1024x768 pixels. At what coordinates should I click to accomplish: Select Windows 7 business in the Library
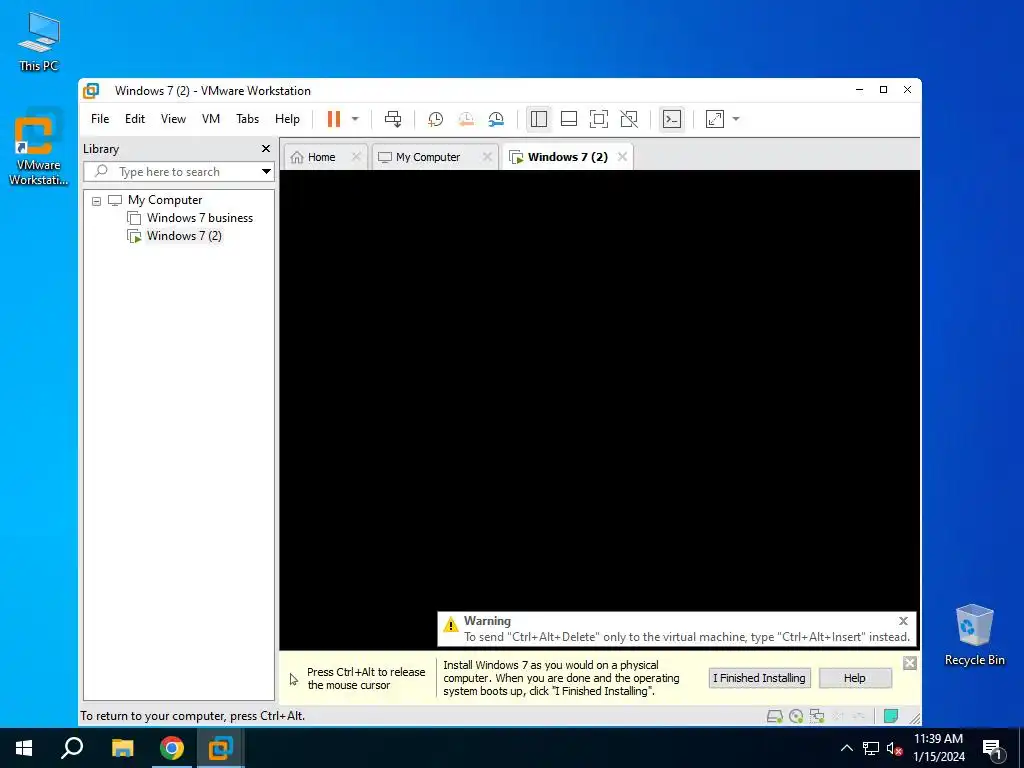coord(199,218)
